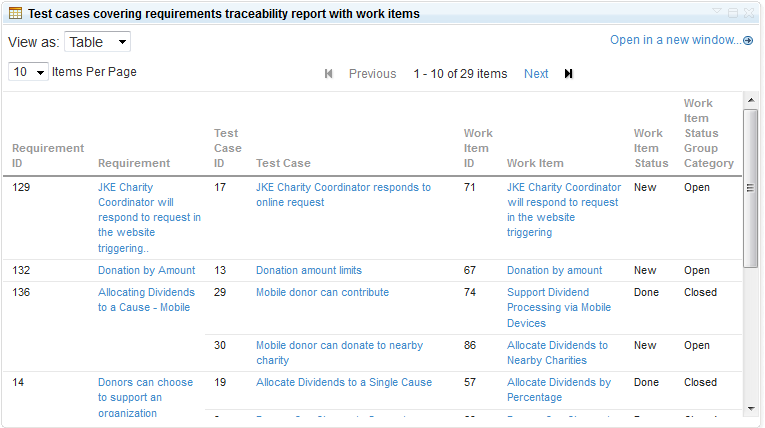The height and width of the screenshot is (428, 765).
Task: Jump to the last page icon
Action: (x=568, y=74)
